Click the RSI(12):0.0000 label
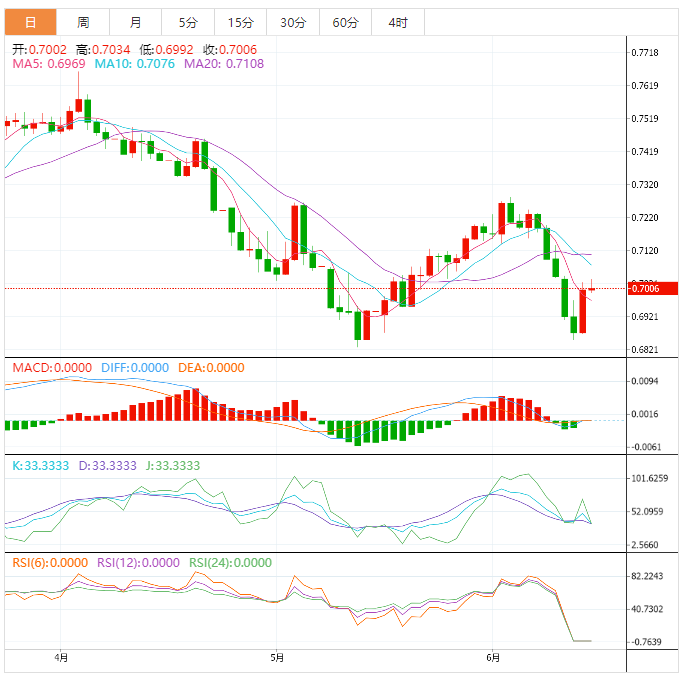The image size is (680, 681). [x=139, y=563]
